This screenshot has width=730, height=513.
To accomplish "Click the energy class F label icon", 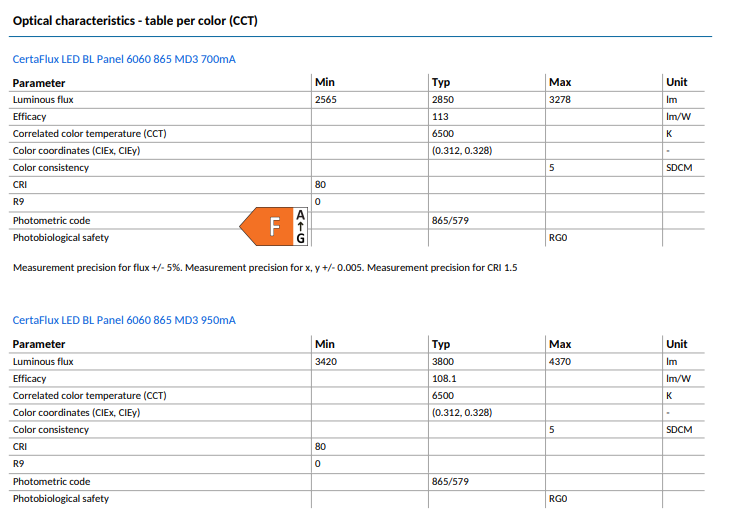I will pos(274,227).
